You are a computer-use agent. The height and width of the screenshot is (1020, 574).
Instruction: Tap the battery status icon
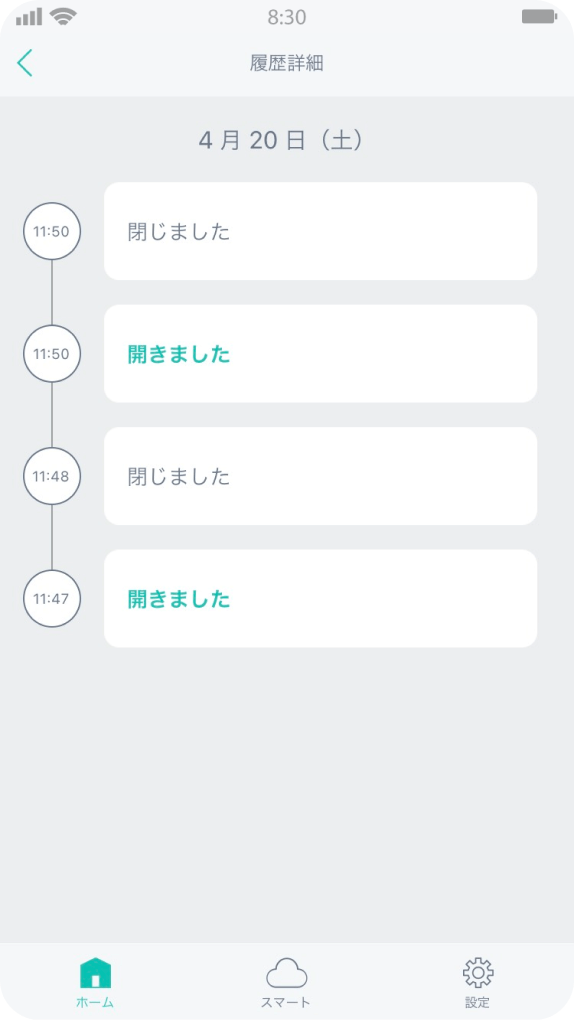pyautogui.click(x=539, y=17)
